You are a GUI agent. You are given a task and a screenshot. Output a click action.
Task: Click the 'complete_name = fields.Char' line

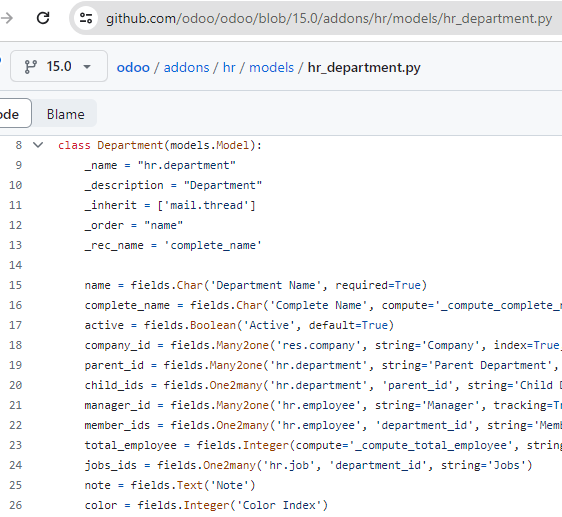pyautogui.click(x=323, y=305)
